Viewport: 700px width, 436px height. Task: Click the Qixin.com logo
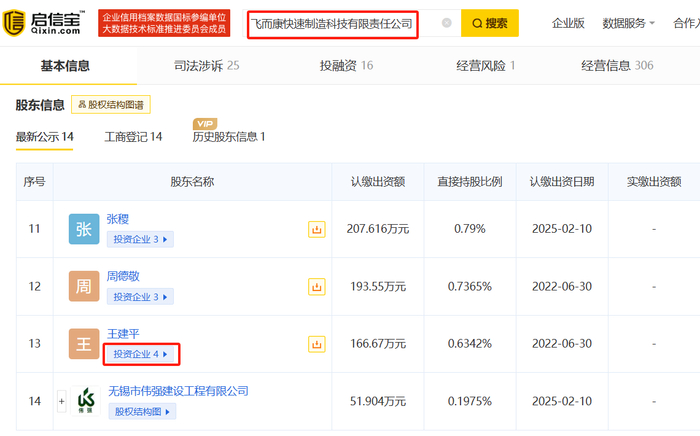(x=43, y=23)
